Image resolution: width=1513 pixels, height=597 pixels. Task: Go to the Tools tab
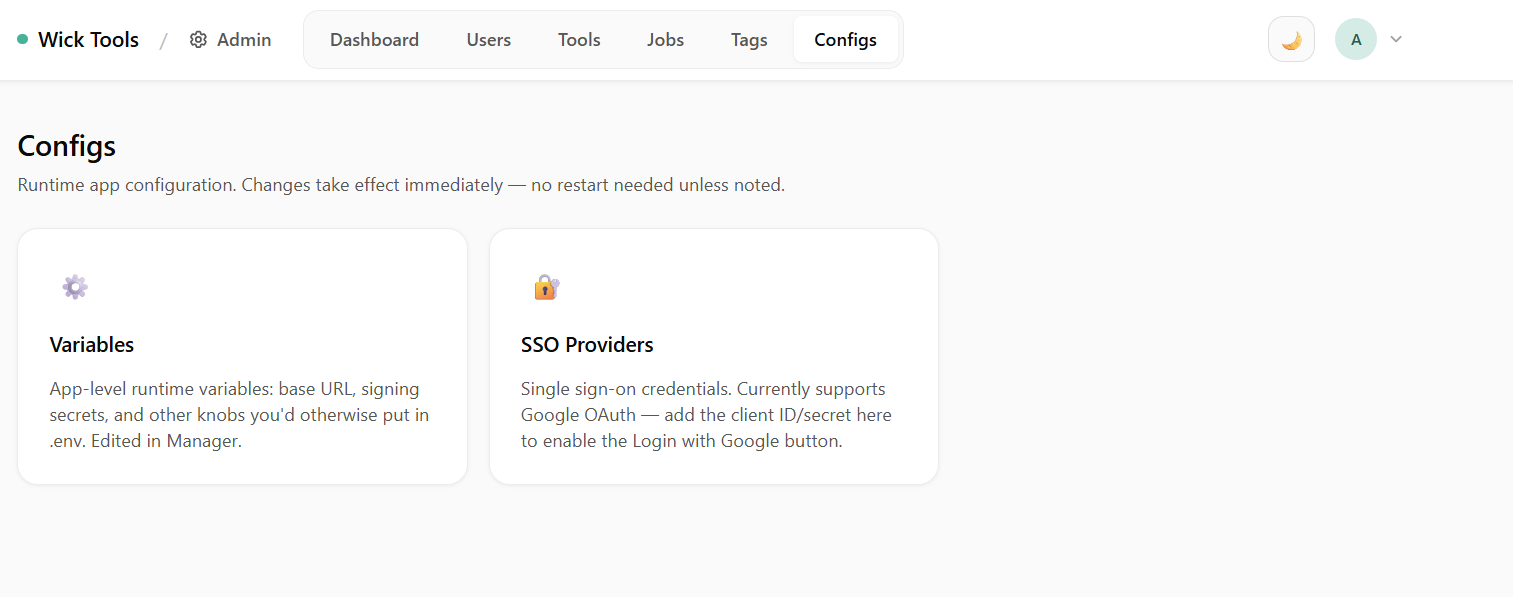coord(579,40)
